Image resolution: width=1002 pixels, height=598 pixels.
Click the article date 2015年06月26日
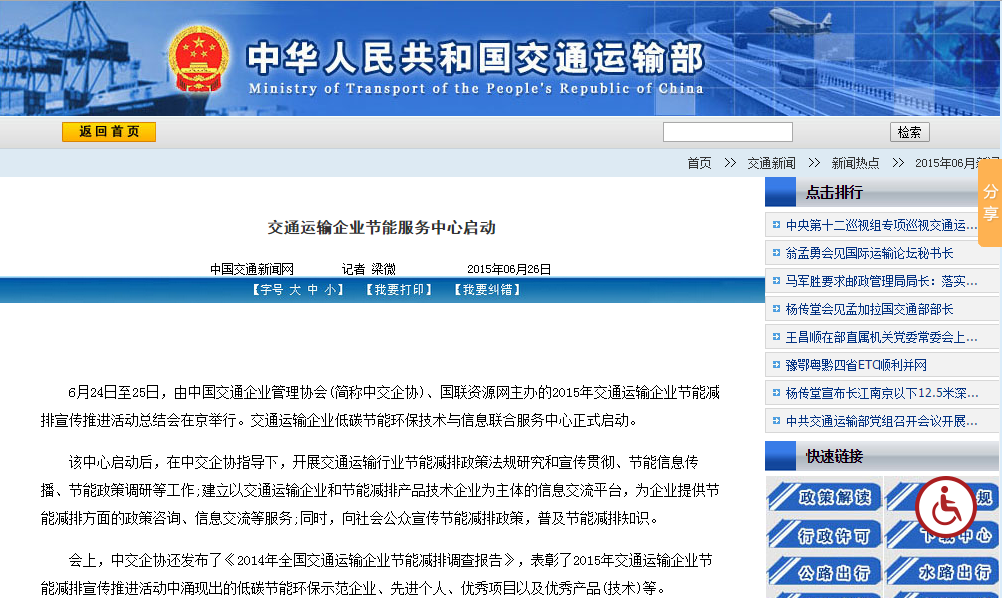[x=509, y=269]
